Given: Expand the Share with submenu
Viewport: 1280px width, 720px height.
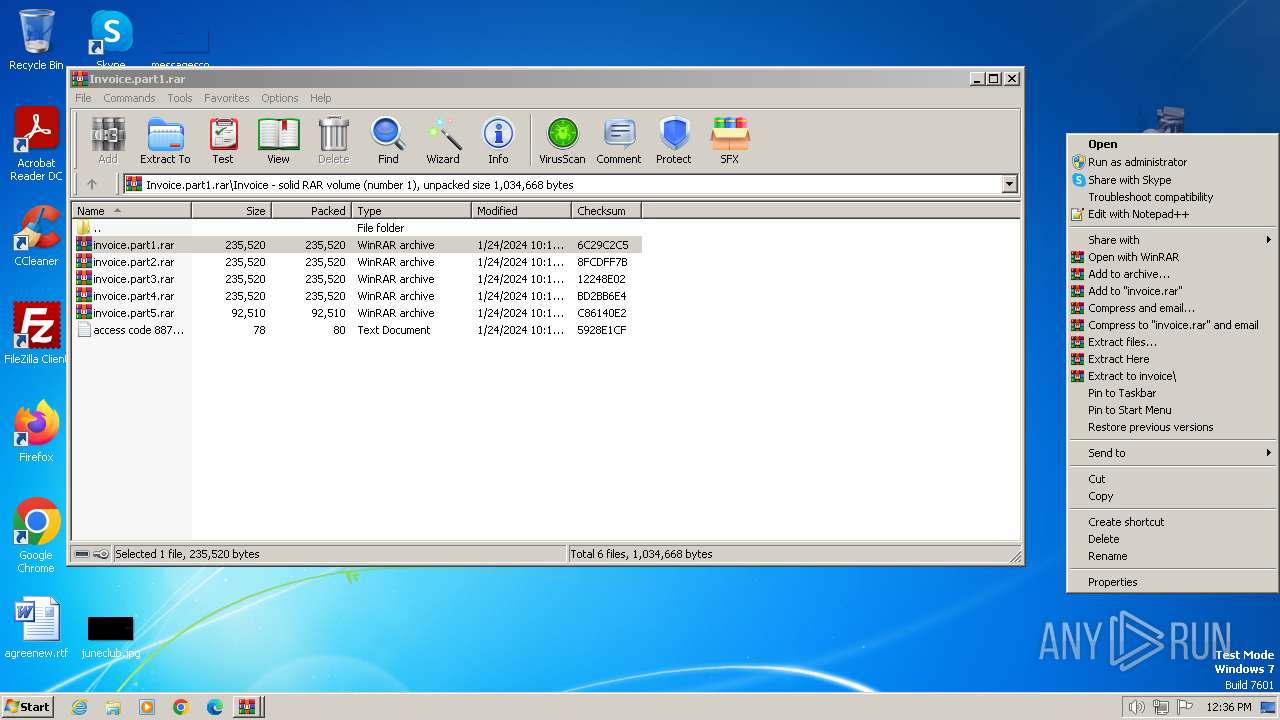Looking at the screenshot, I should 1173,240.
